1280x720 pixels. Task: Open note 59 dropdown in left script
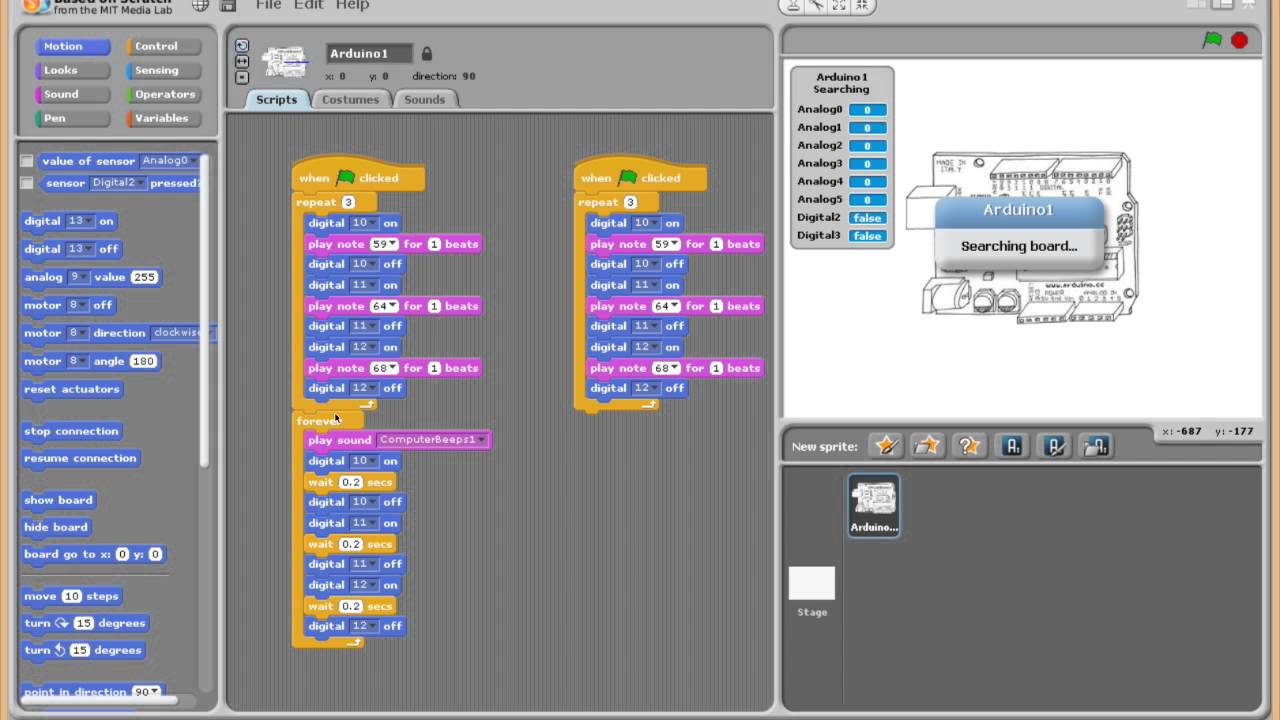(x=384, y=244)
